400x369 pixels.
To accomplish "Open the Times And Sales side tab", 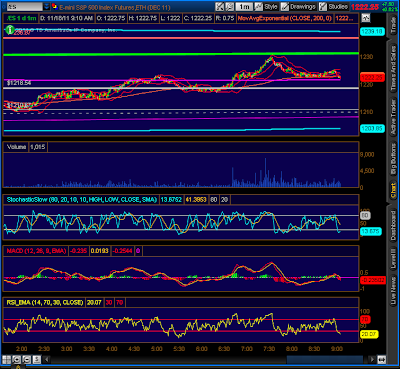I will pyautogui.click(x=393, y=68).
